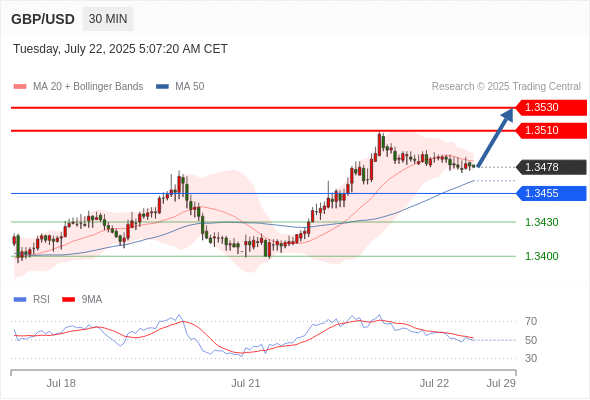
Task: Click the Jul 18 date axis label
Action: coord(61,383)
